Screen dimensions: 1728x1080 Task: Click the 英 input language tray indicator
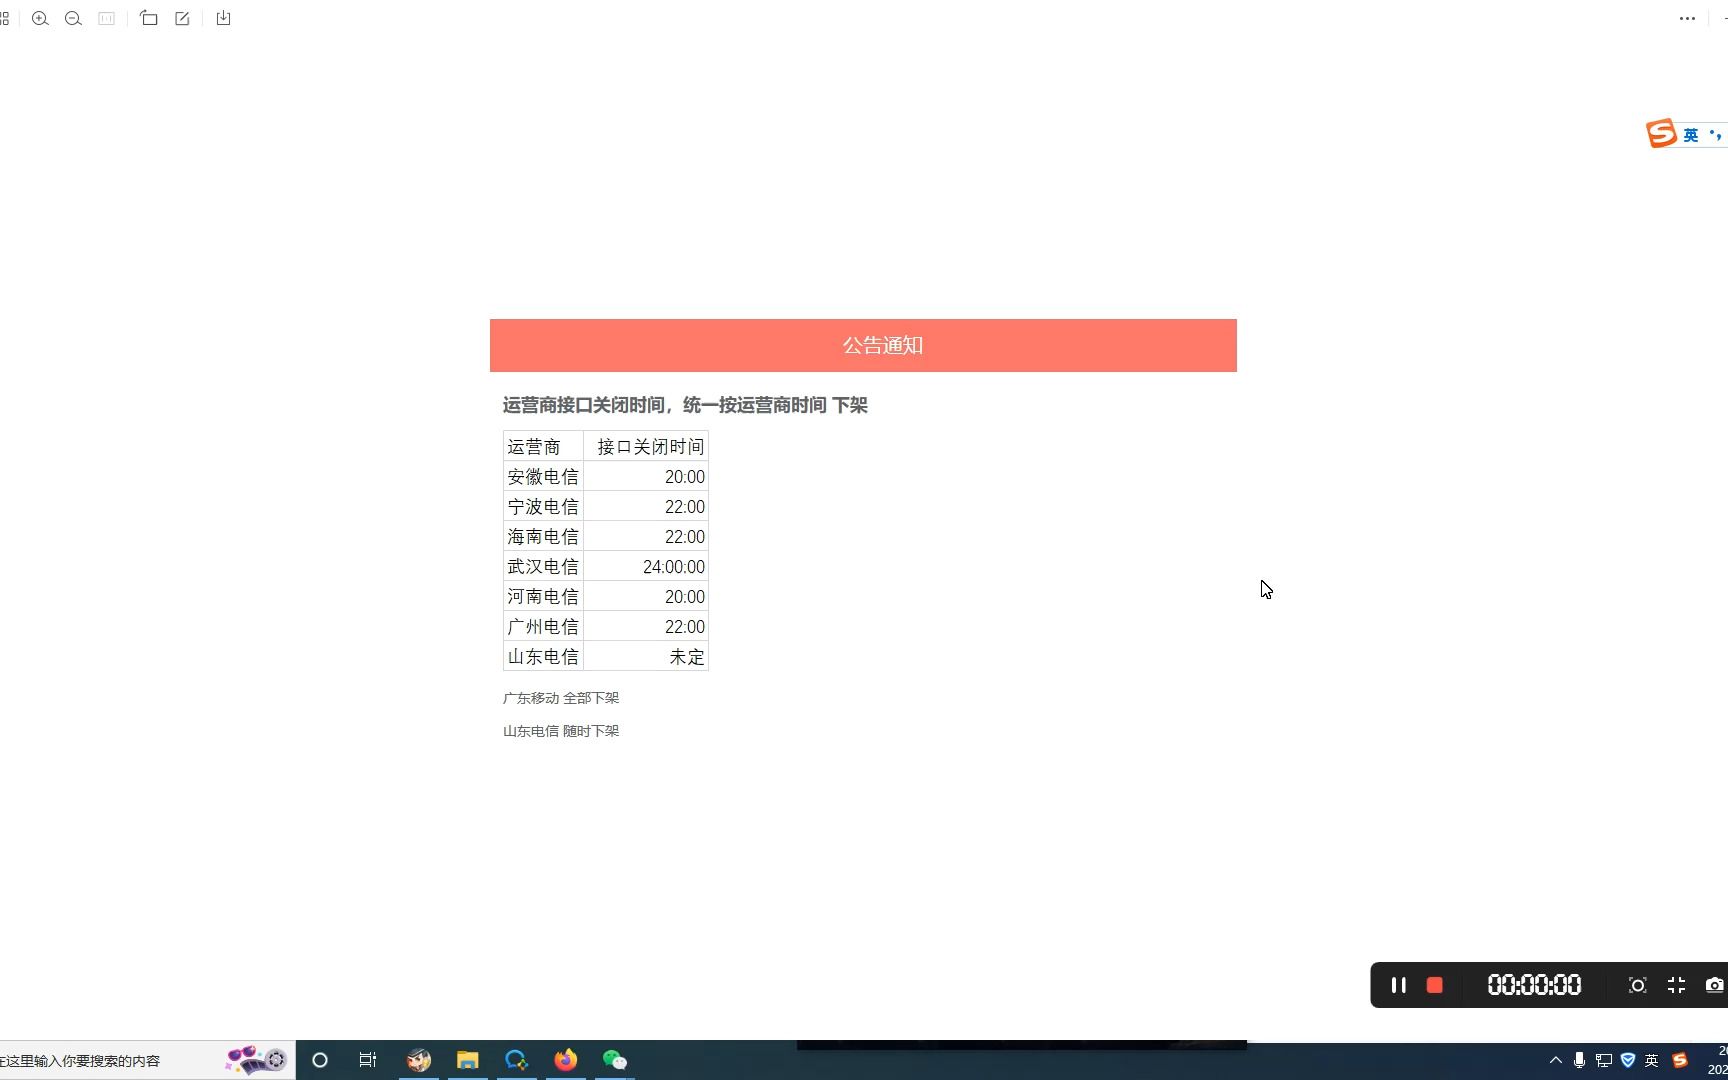point(1652,1060)
